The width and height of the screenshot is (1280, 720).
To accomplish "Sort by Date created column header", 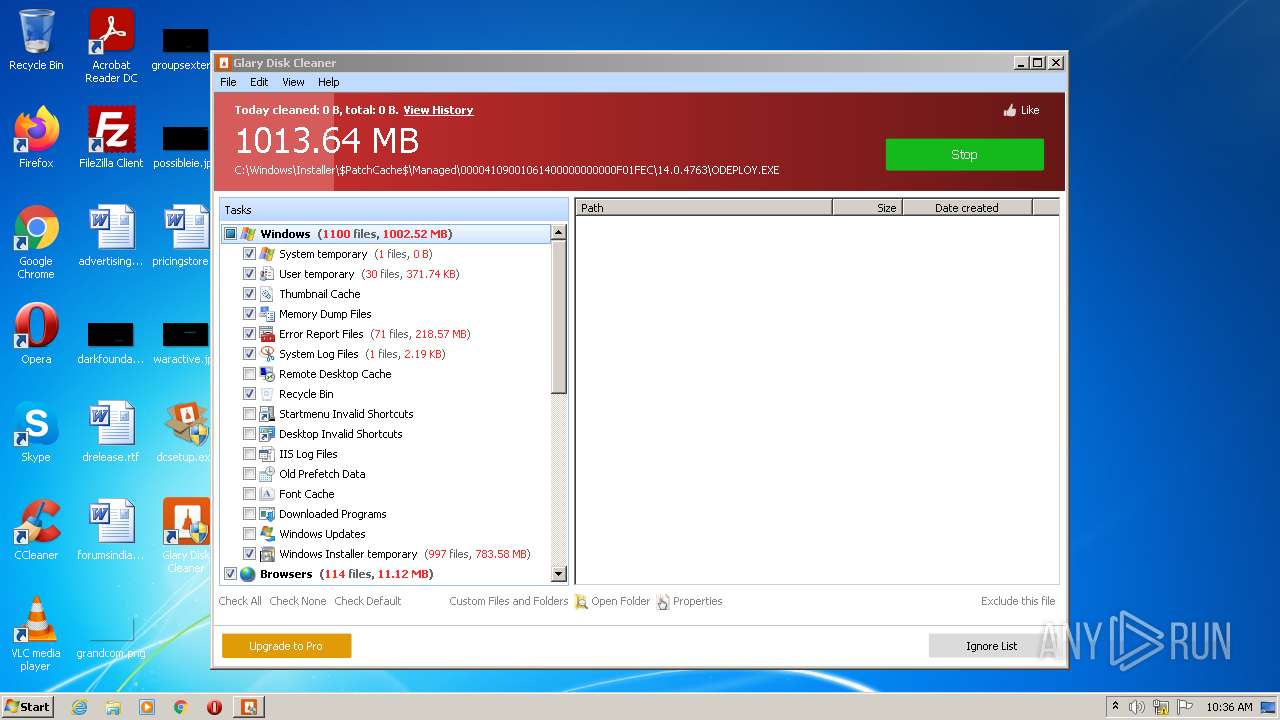I will [x=967, y=208].
